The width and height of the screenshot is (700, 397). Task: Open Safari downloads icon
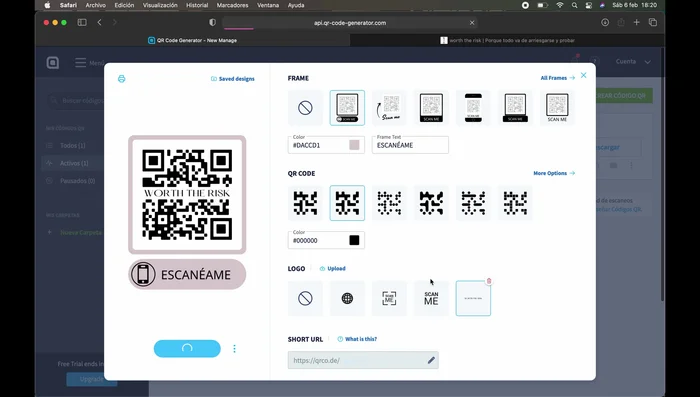[x=605, y=22]
